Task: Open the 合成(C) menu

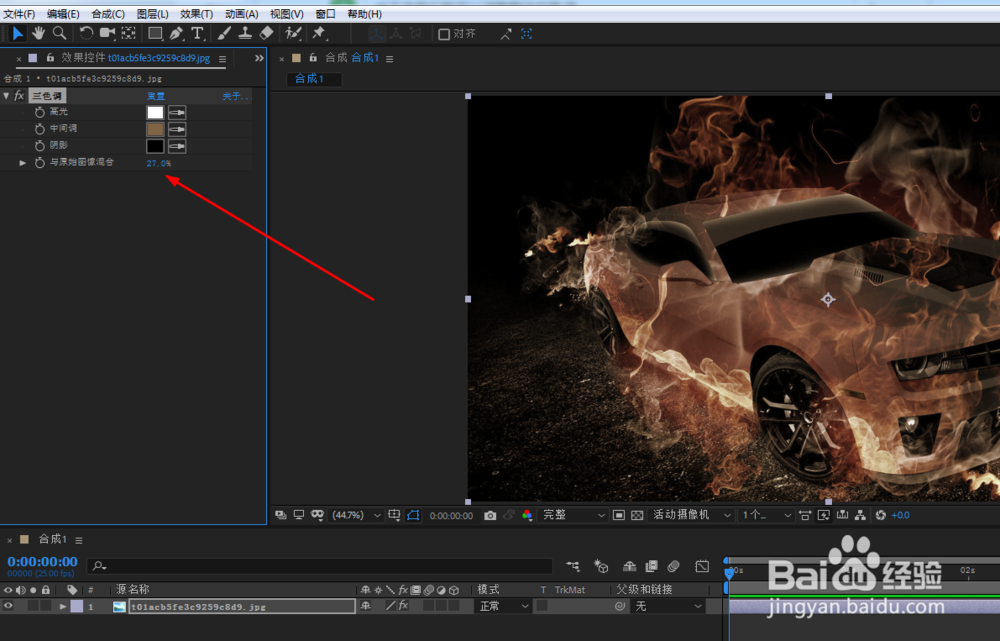Action: coord(108,13)
